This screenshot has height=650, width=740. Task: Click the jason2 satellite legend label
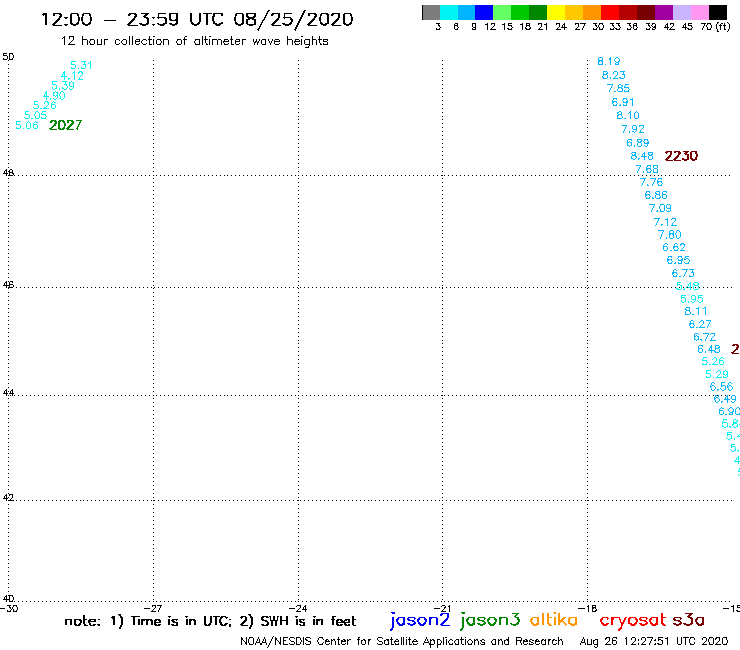click(x=420, y=621)
